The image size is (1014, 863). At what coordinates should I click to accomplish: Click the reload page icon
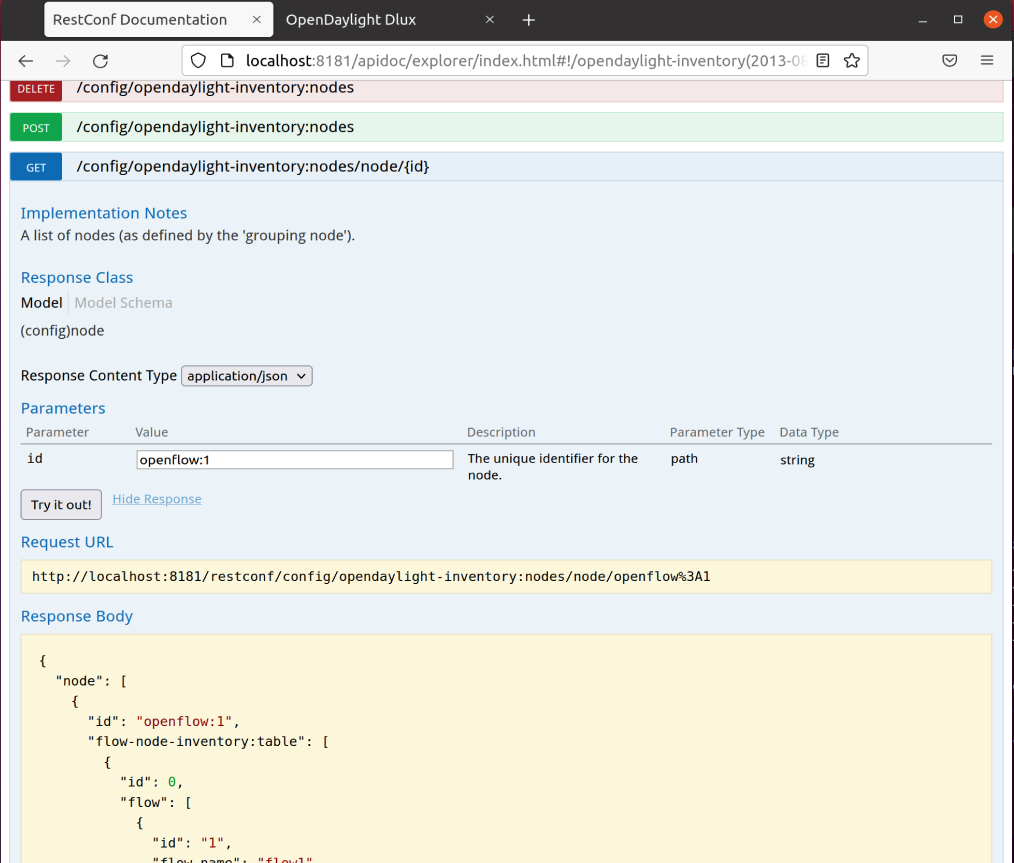[x=100, y=61]
